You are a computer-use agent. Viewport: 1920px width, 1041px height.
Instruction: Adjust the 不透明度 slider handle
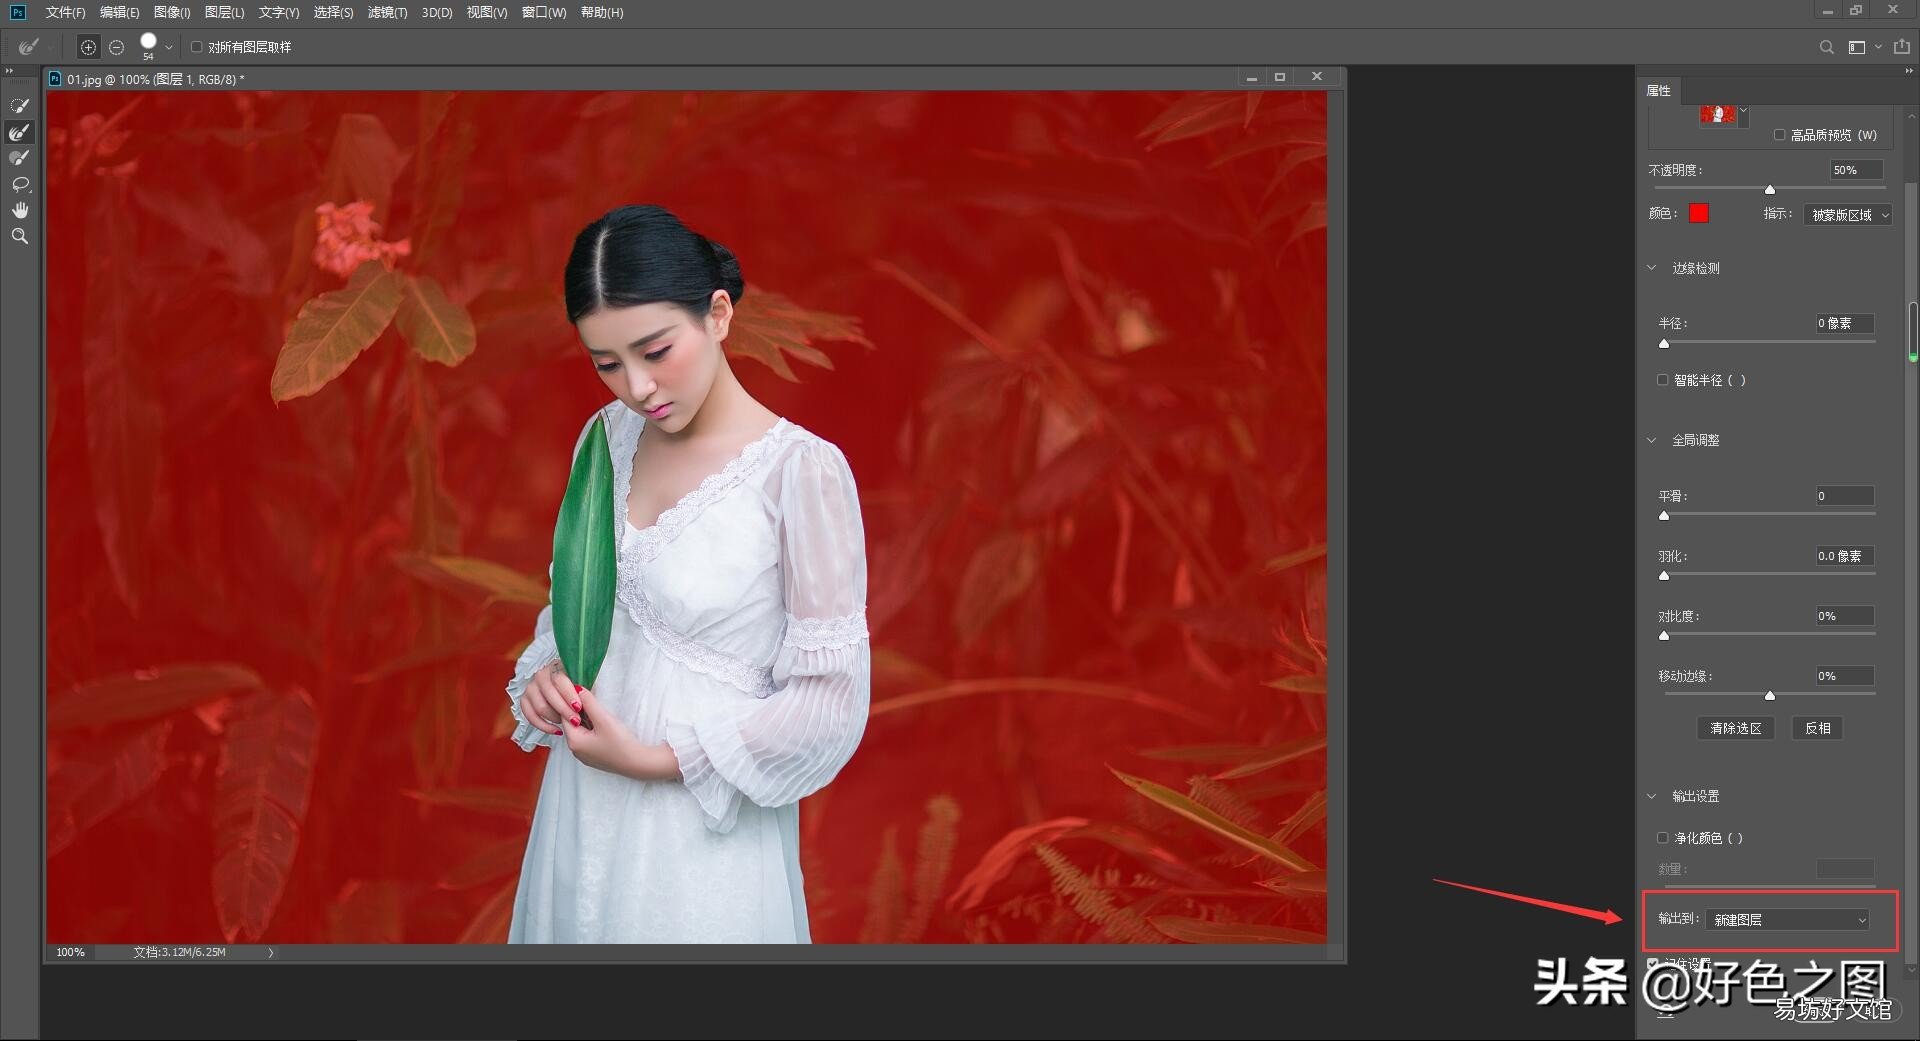click(1770, 189)
